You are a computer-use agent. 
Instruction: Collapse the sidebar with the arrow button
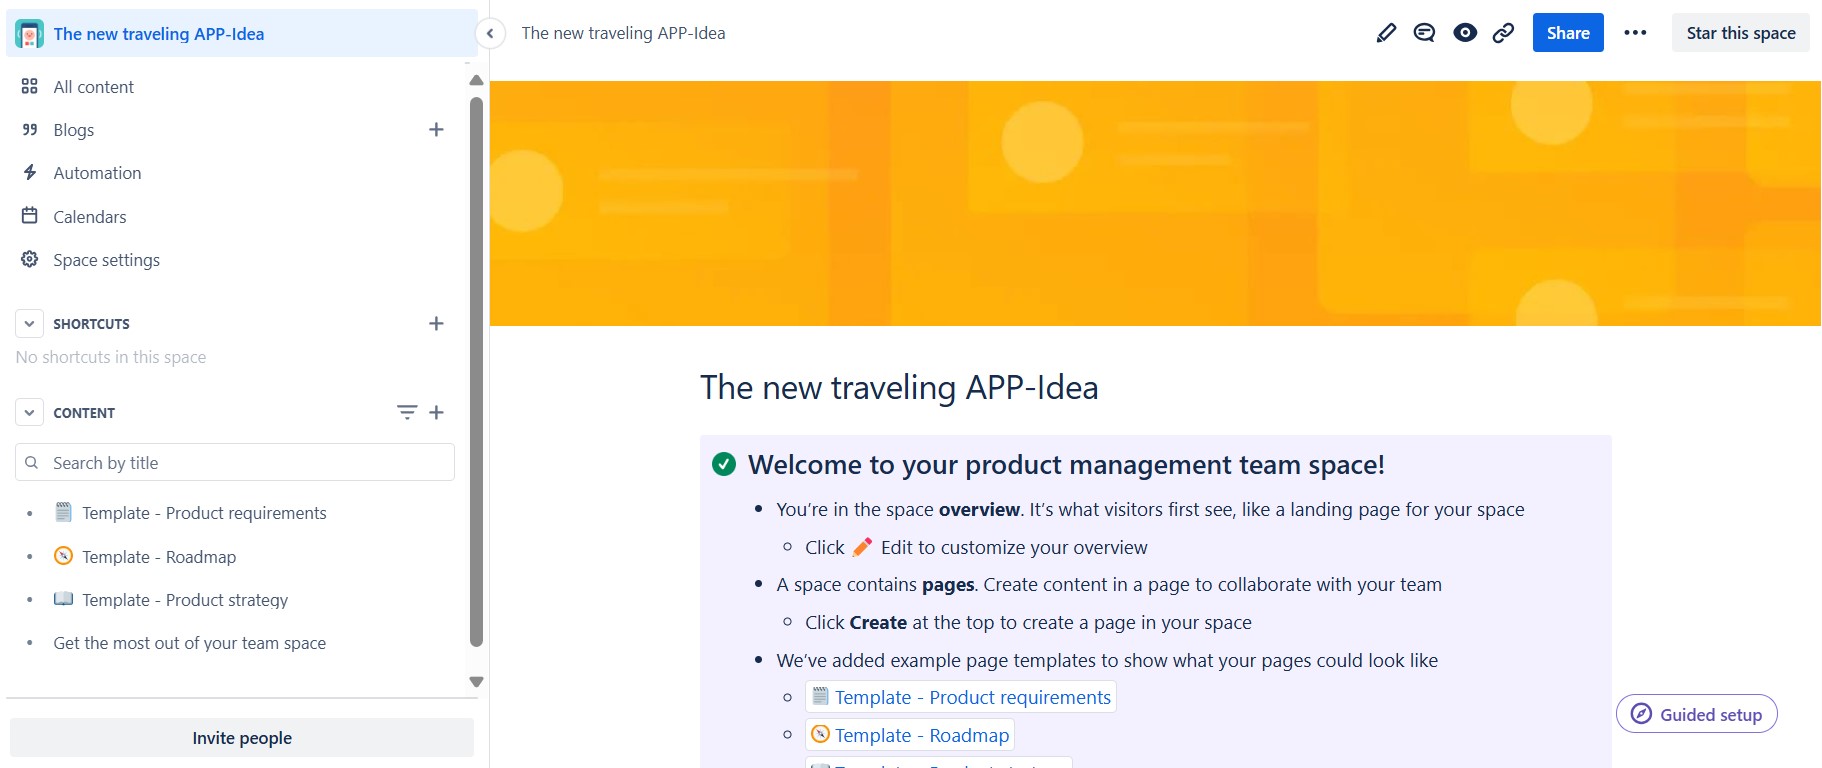coord(490,33)
